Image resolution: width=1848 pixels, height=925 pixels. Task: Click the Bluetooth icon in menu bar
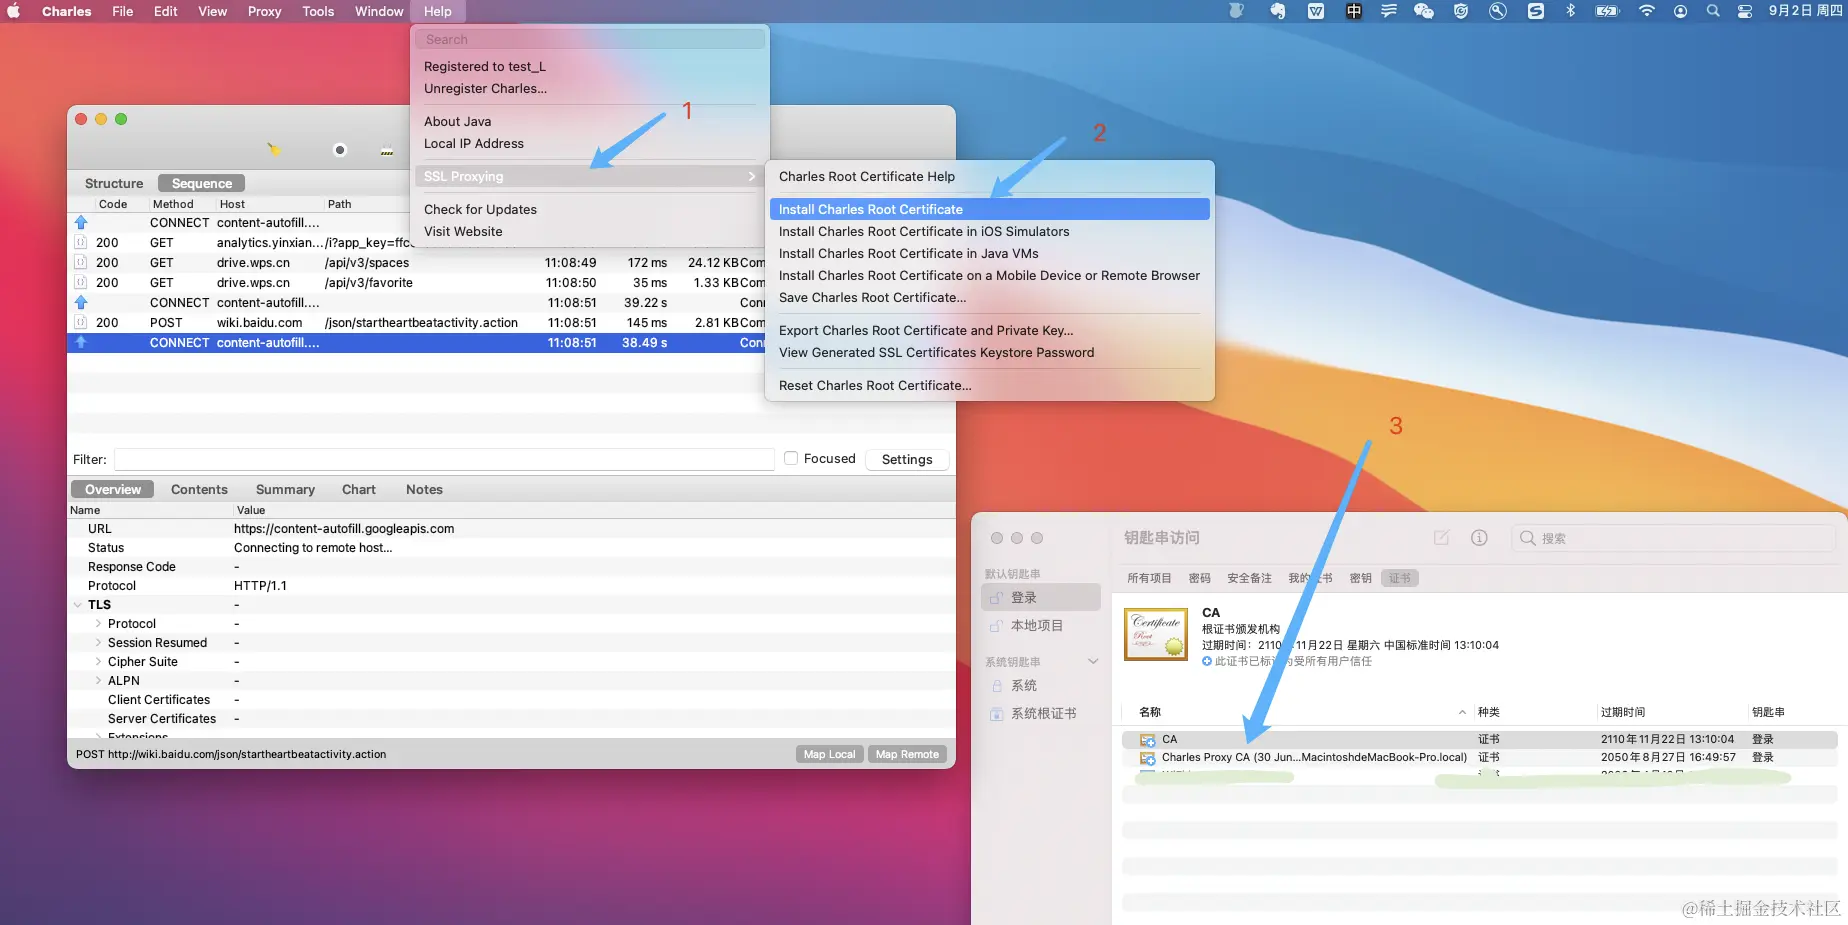tap(1570, 11)
